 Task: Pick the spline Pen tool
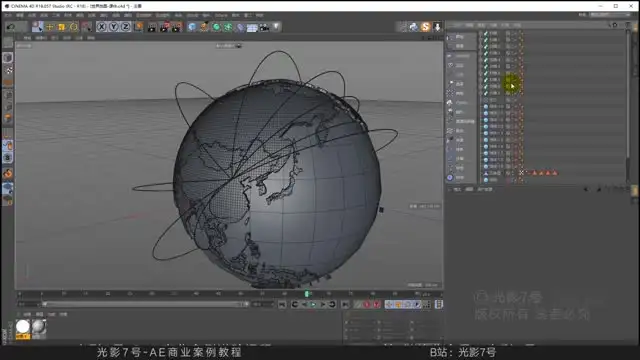[x=204, y=27]
